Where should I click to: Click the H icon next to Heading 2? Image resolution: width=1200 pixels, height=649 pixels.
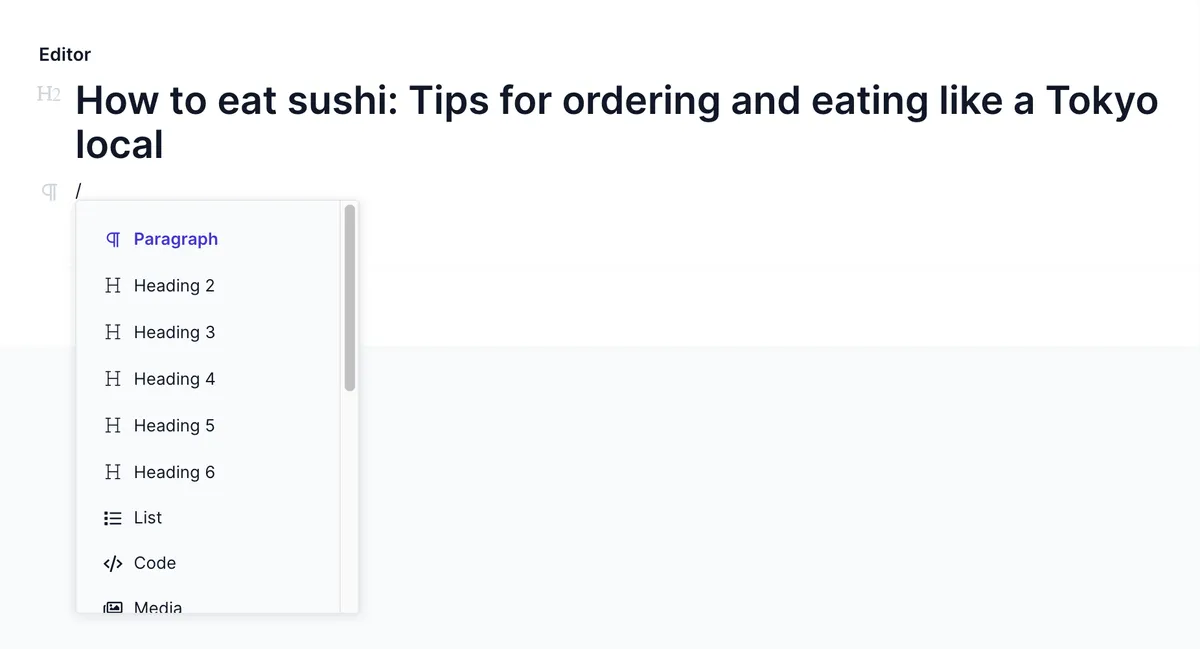[113, 285]
